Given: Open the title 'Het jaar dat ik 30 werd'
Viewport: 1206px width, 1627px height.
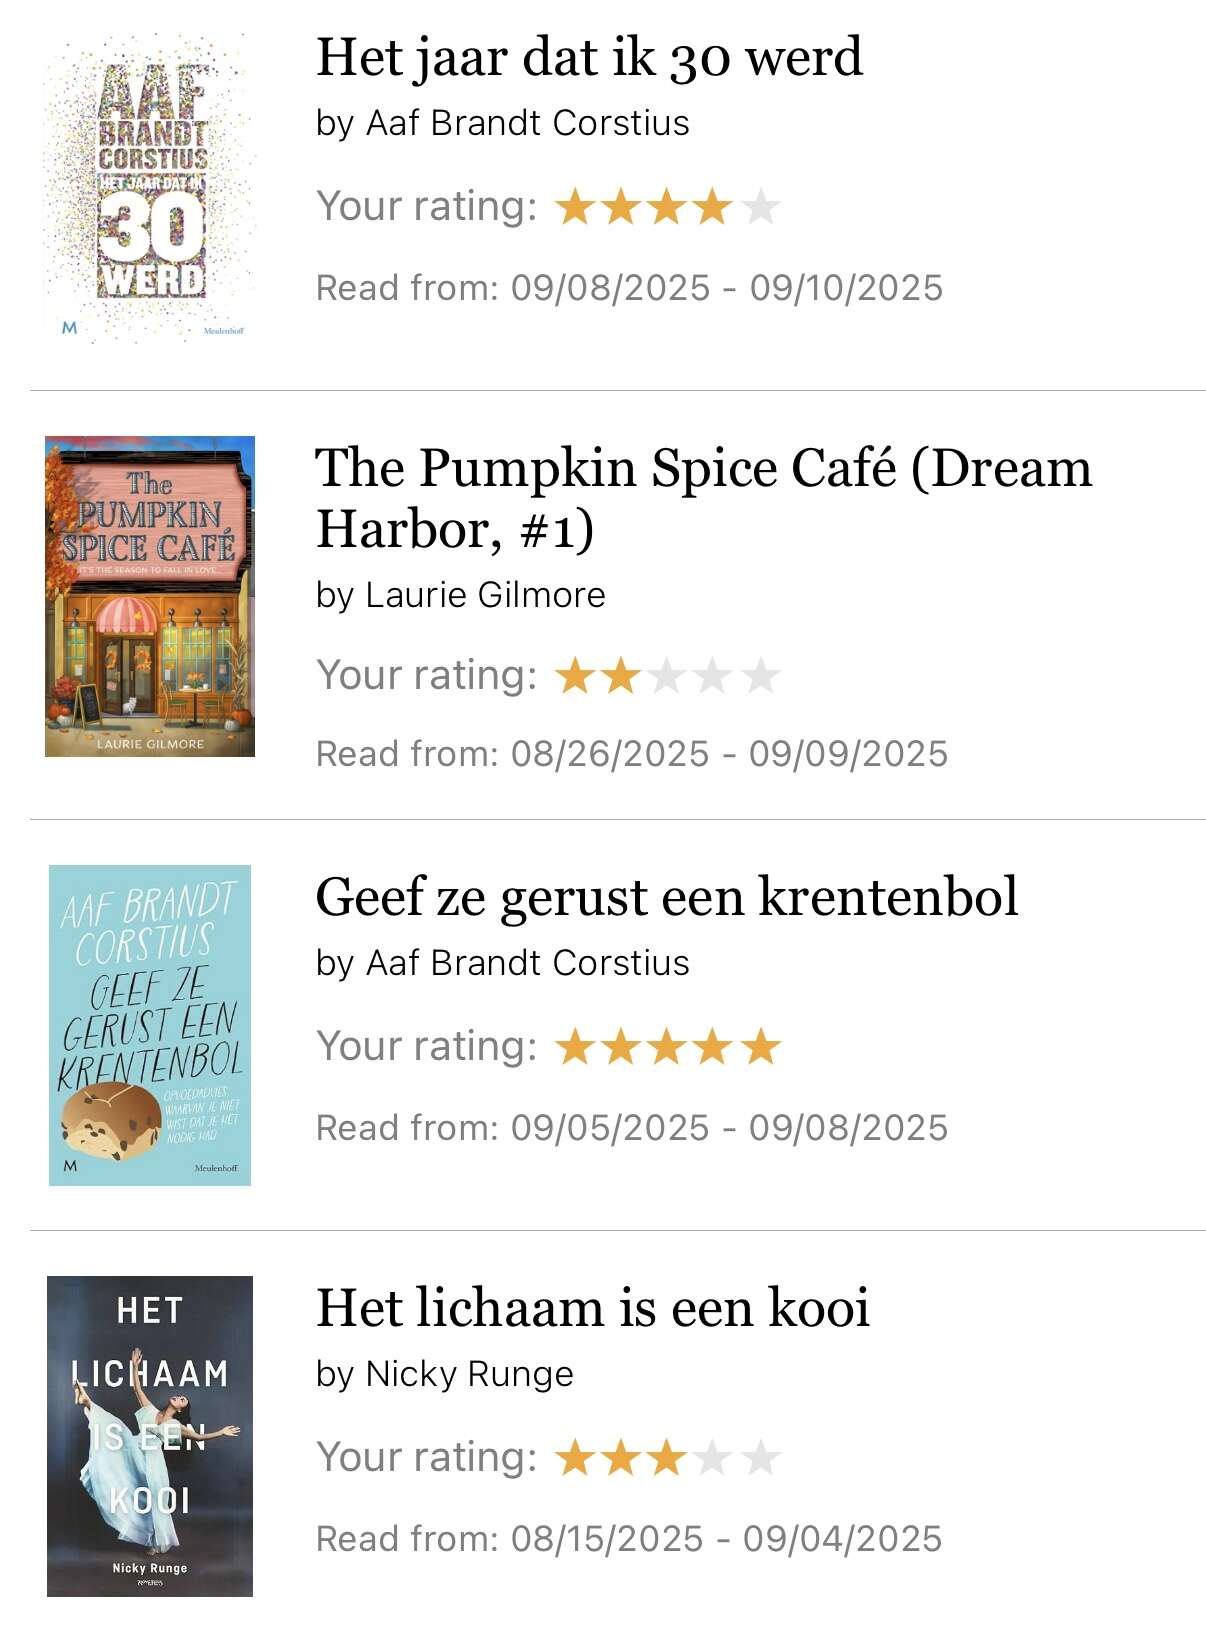Looking at the screenshot, I should point(589,57).
